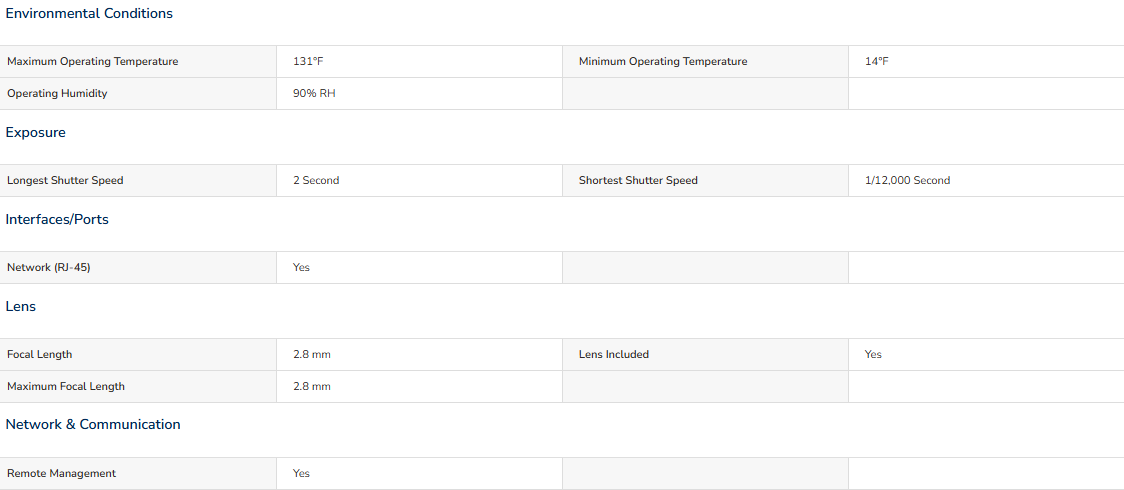Click the Minimum Operating Temperature label
This screenshot has height=490, width=1124.
pyautogui.click(x=663, y=62)
